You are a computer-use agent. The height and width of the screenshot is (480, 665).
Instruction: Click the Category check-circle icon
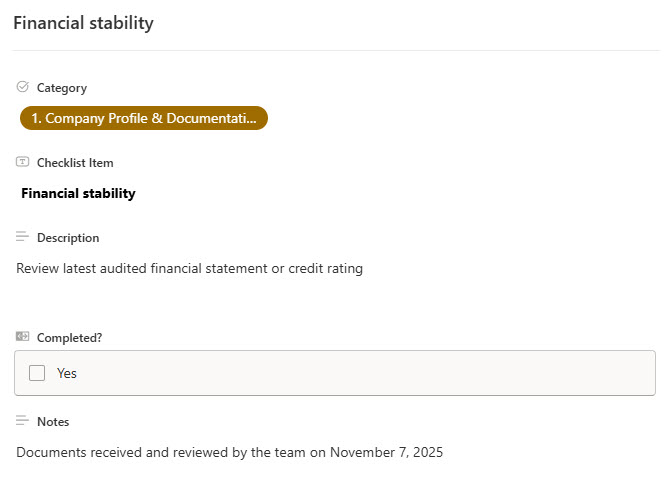coord(23,87)
